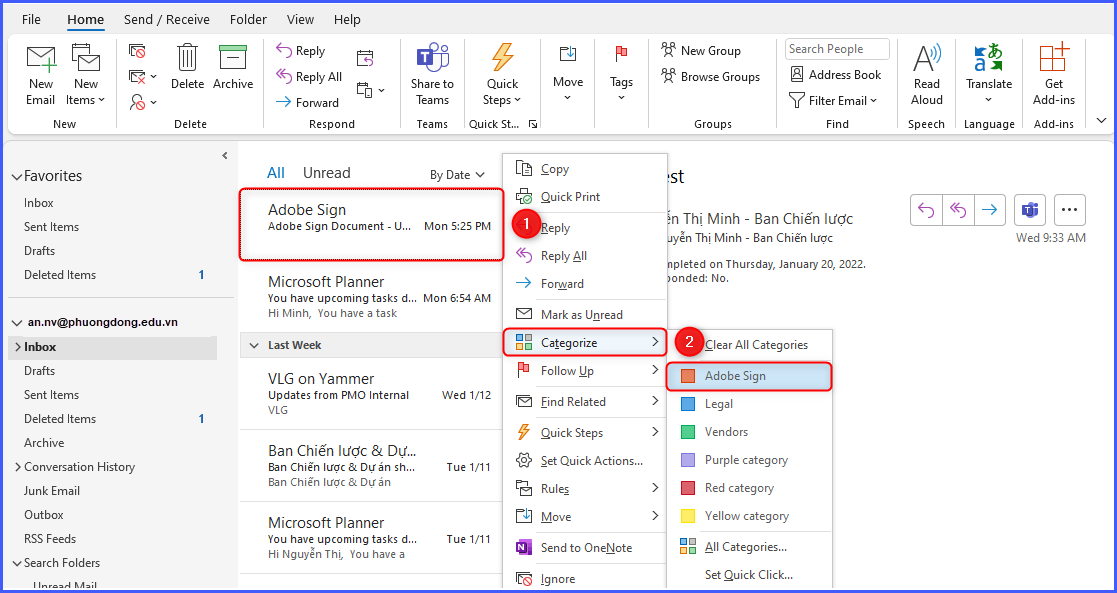This screenshot has width=1117, height=593.
Task: Click Reply in the Respond ribbon group
Action: point(300,51)
